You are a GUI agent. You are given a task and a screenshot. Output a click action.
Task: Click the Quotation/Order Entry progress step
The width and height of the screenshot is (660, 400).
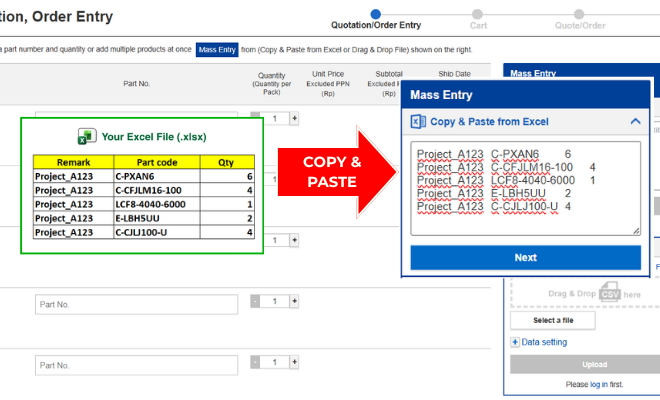point(376,20)
